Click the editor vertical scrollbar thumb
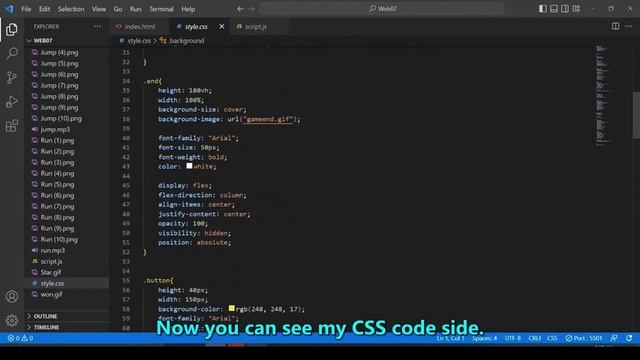The image size is (640, 360). 636,115
